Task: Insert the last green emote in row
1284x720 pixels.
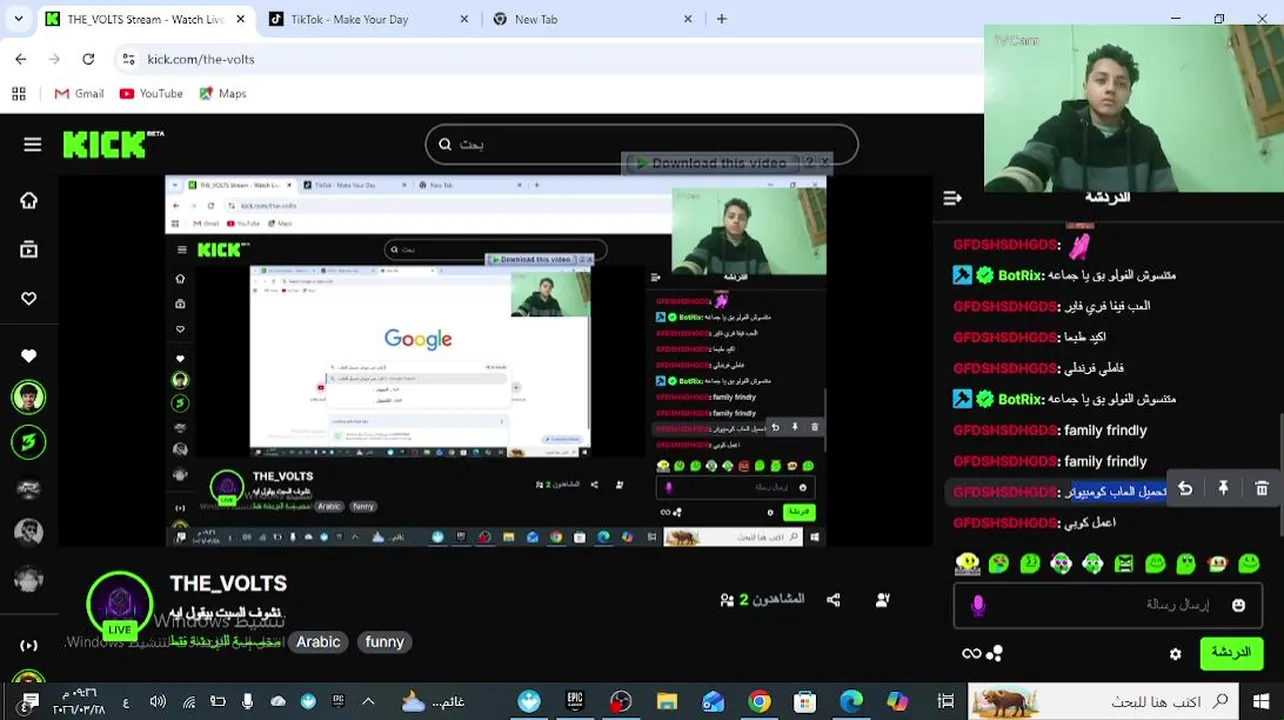Action: tap(1249, 564)
